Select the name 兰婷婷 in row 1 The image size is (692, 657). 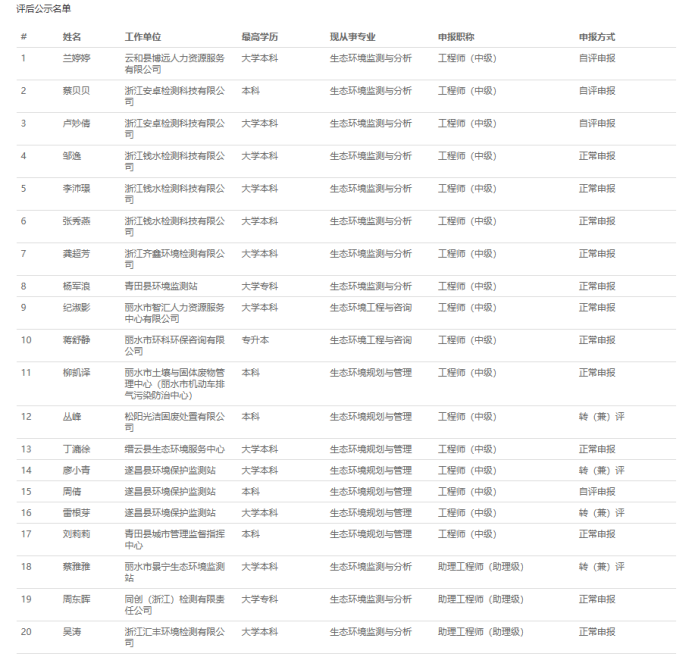click(x=76, y=58)
